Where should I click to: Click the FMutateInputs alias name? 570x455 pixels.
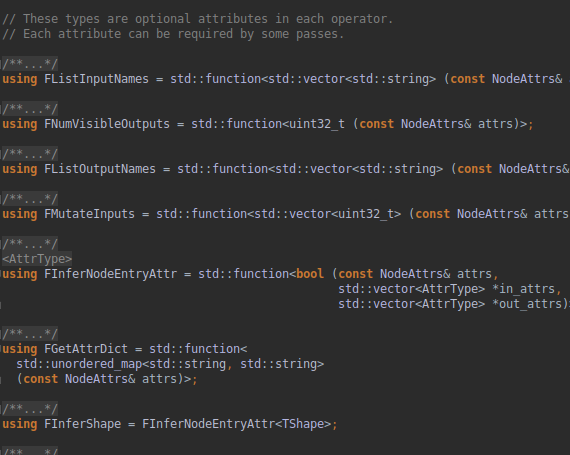[89, 214]
